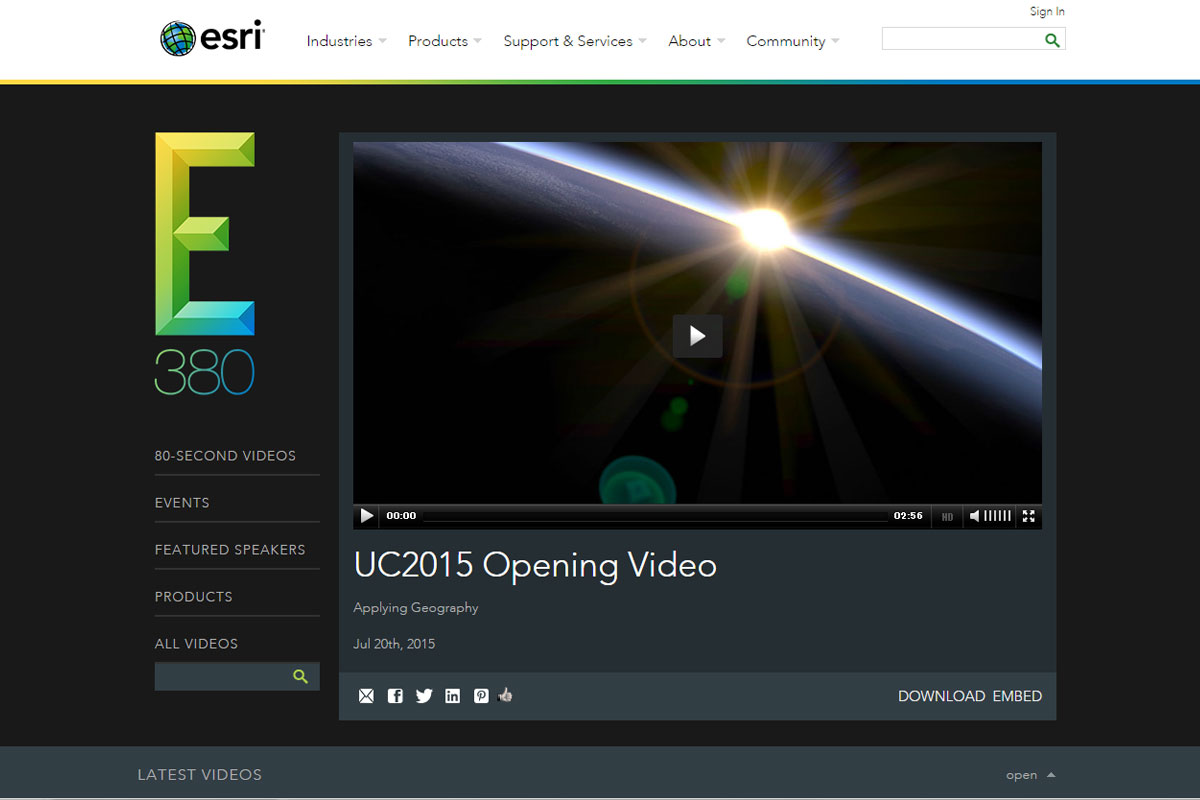Click the Twitter share icon
This screenshot has height=800, width=1200.
[424, 696]
